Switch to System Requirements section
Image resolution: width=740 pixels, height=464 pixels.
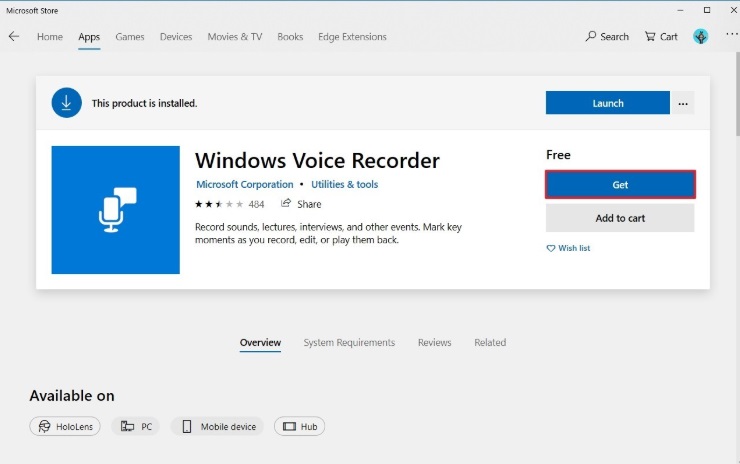click(349, 343)
